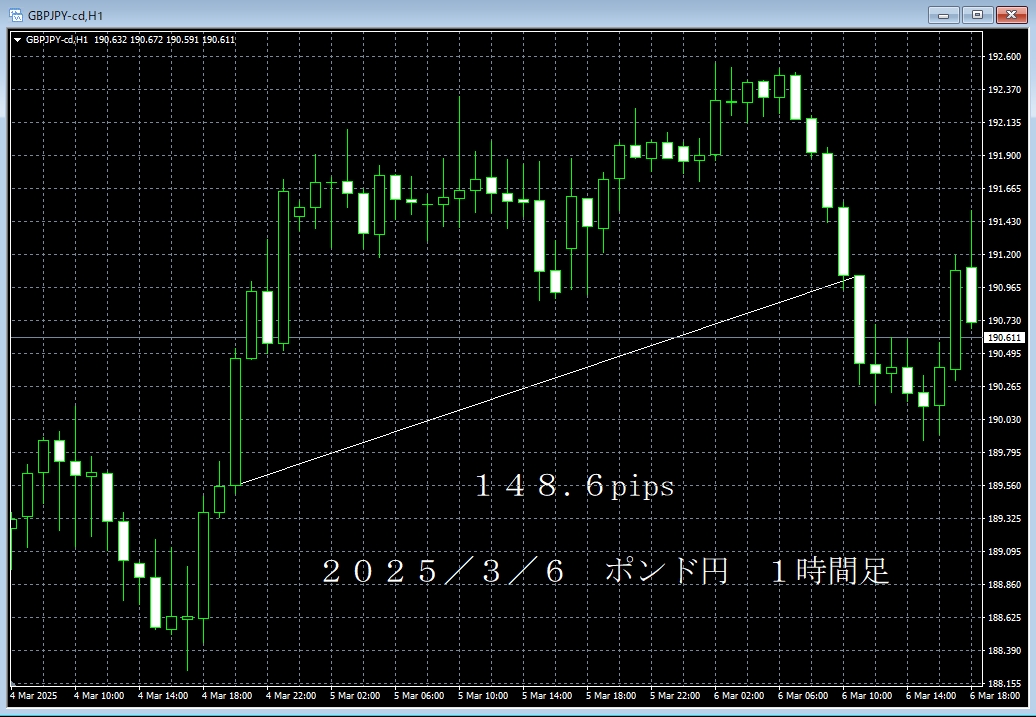
Task: Click the 4 Mar 14:00 time label
Action: coord(163,696)
